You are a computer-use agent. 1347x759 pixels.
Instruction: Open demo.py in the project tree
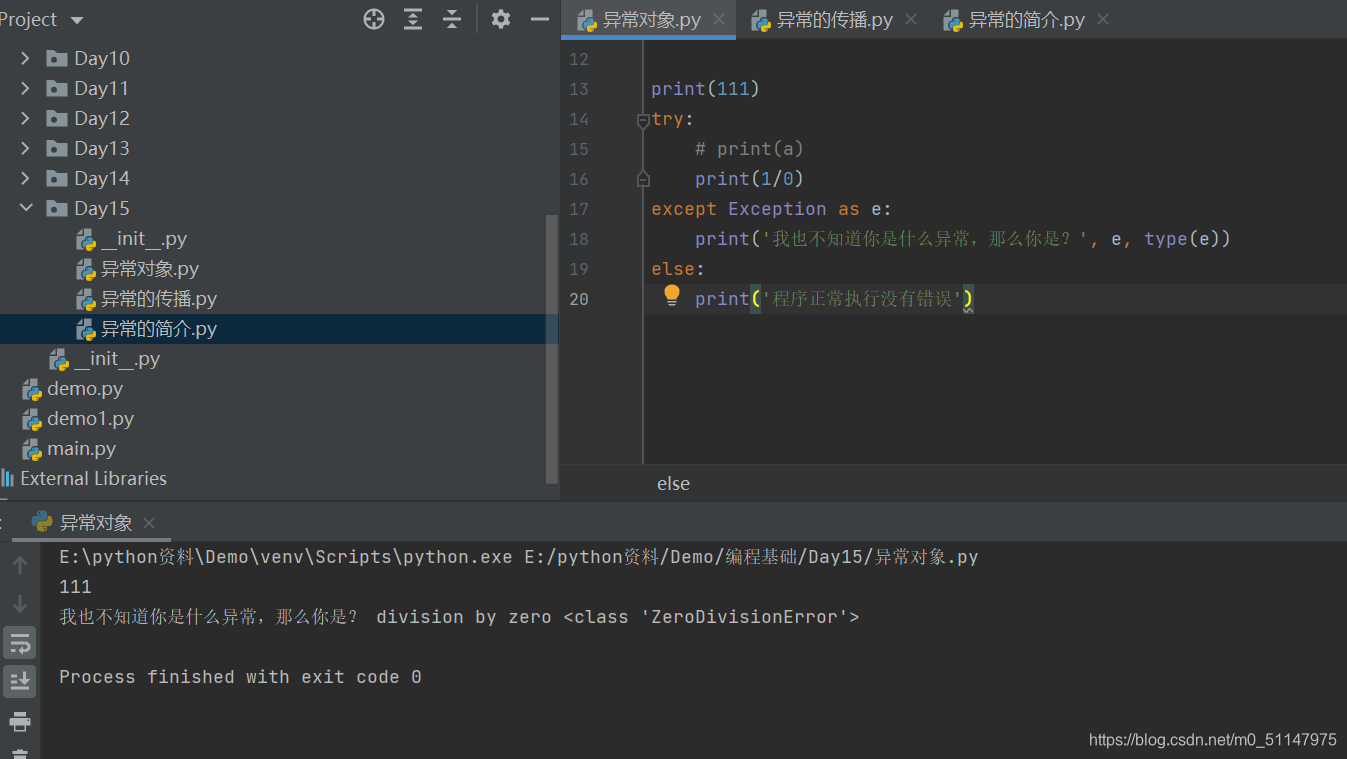click(x=85, y=389)
